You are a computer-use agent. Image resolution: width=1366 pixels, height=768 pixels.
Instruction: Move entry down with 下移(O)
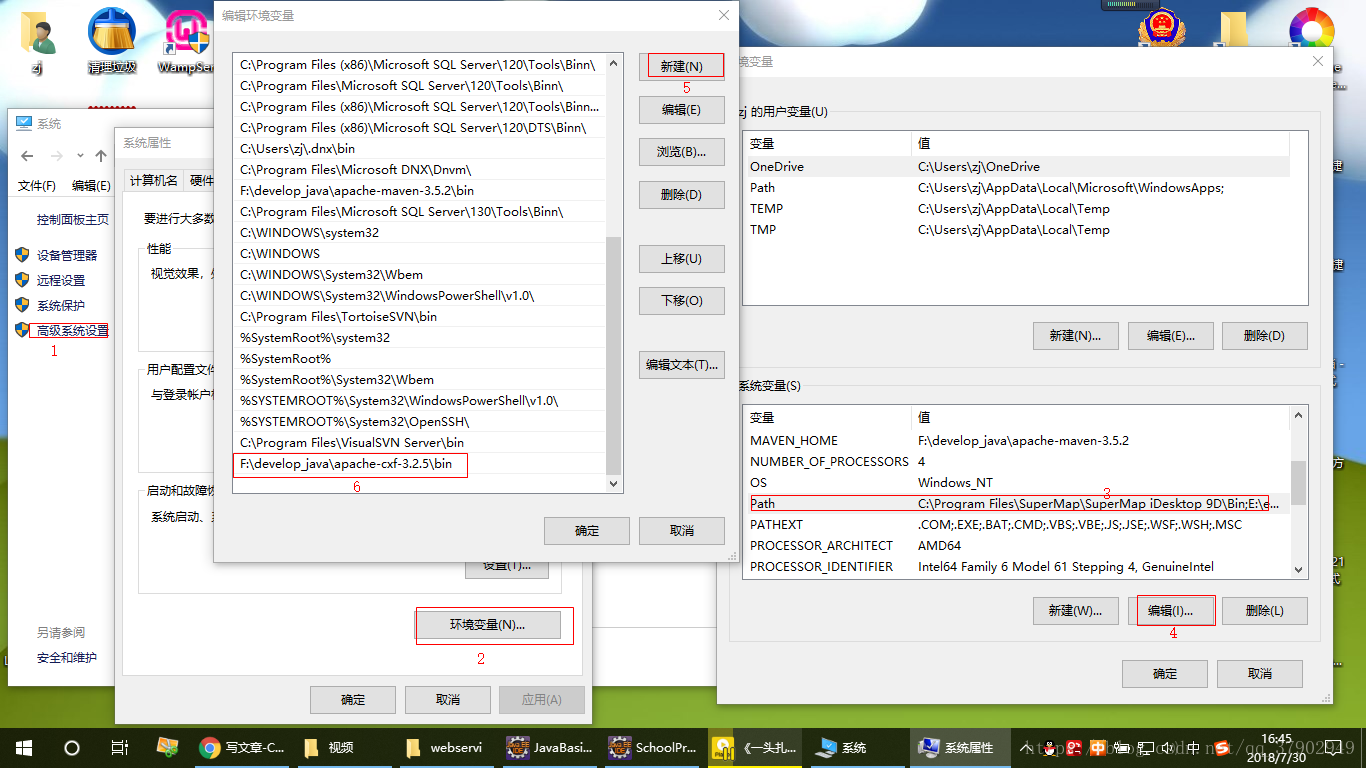681,301
